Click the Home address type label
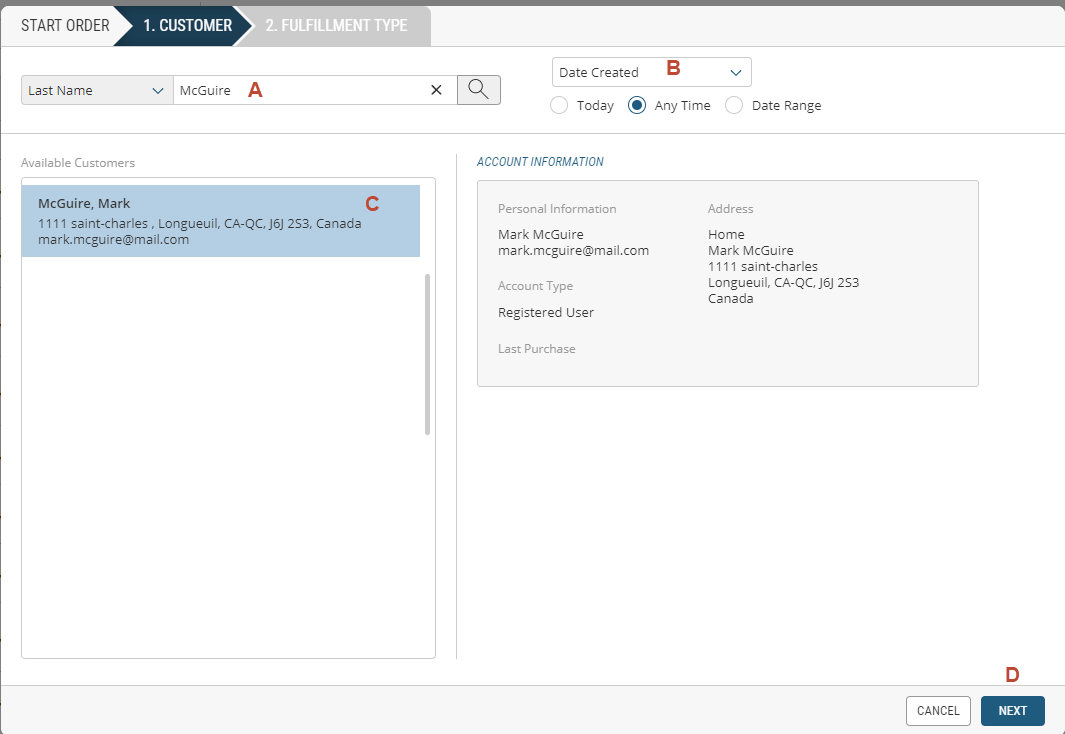The height and width of the screenshot is (734, 1065). coord(726,234)
